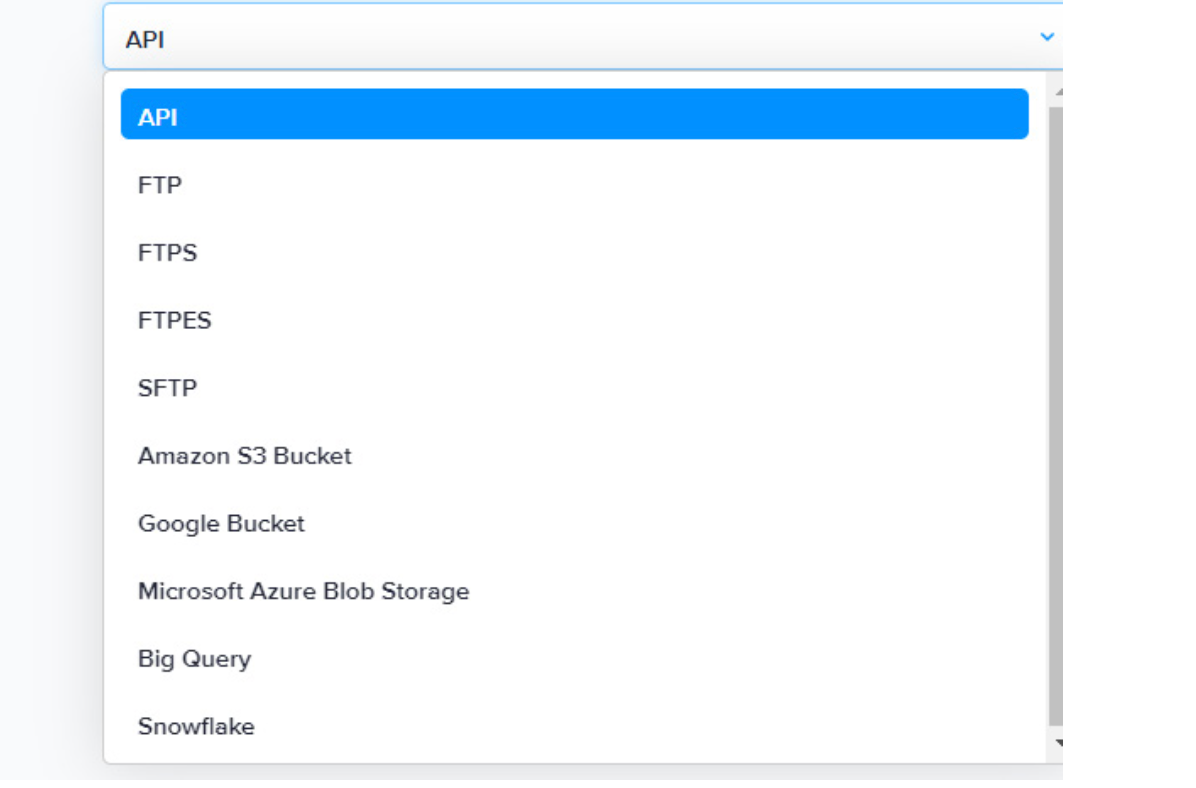
Task: Choose Google Bucket from the list
Action: [x=221, y=524]
